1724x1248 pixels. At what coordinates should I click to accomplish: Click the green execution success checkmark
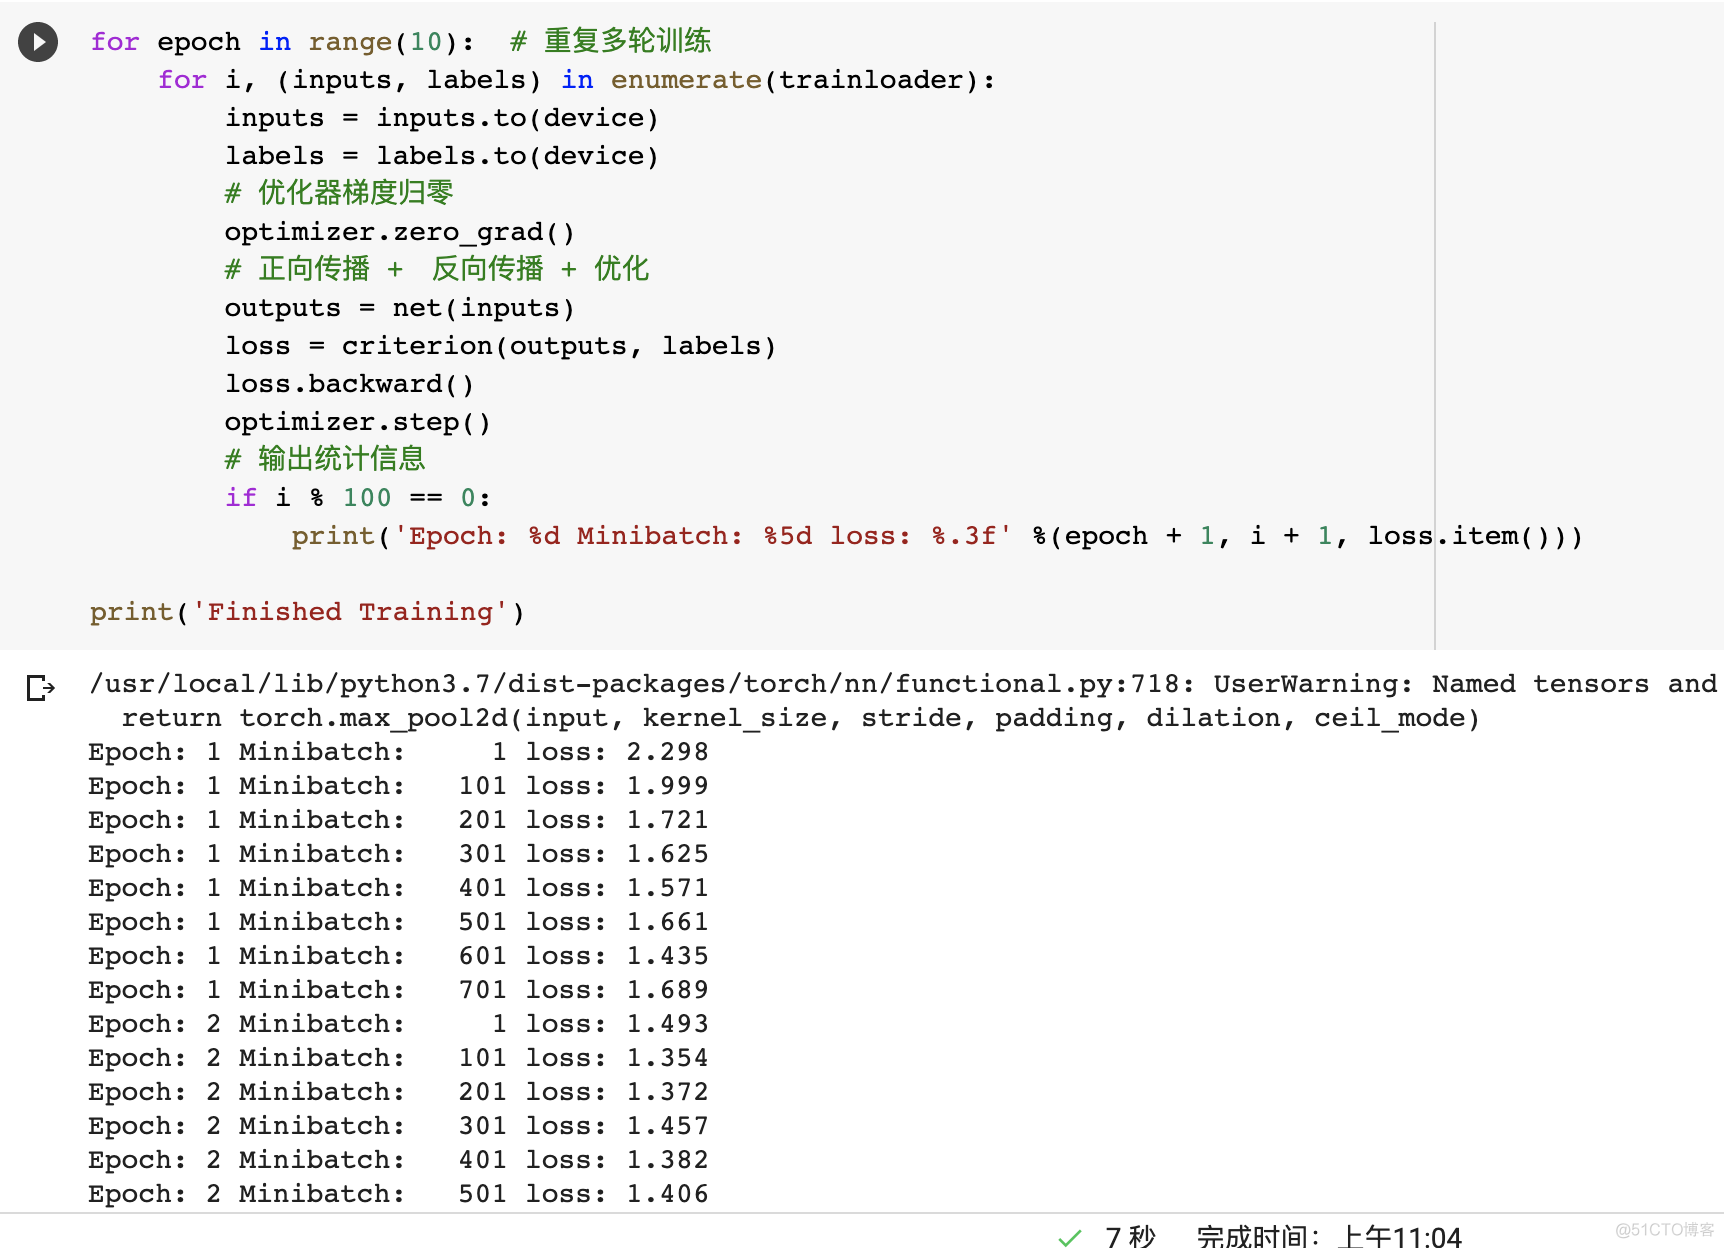pyautogui.click(x=1070, y=1237)
